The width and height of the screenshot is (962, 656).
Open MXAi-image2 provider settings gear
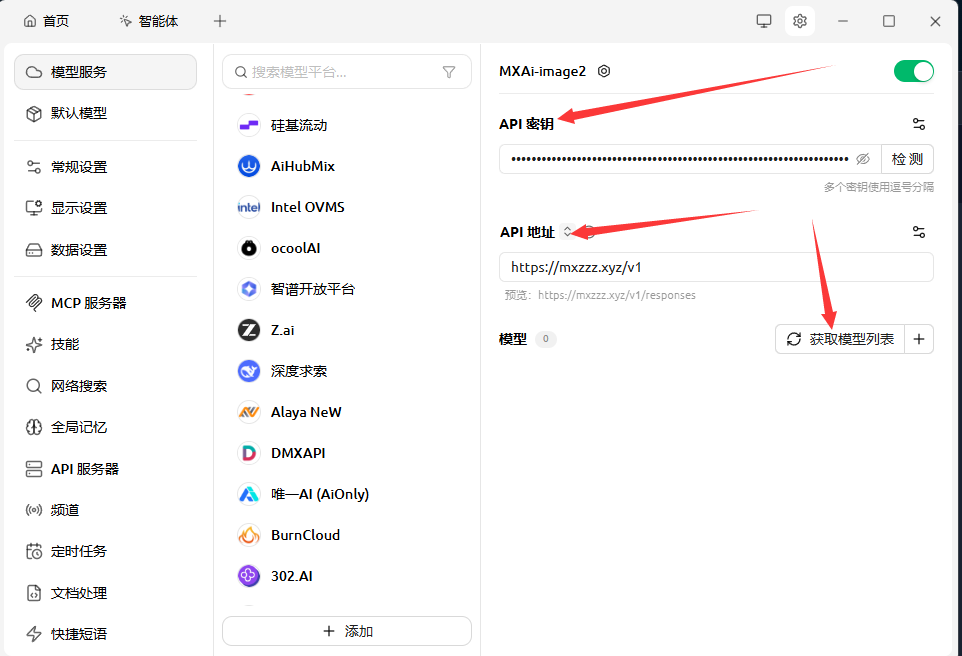coord(604,71)
